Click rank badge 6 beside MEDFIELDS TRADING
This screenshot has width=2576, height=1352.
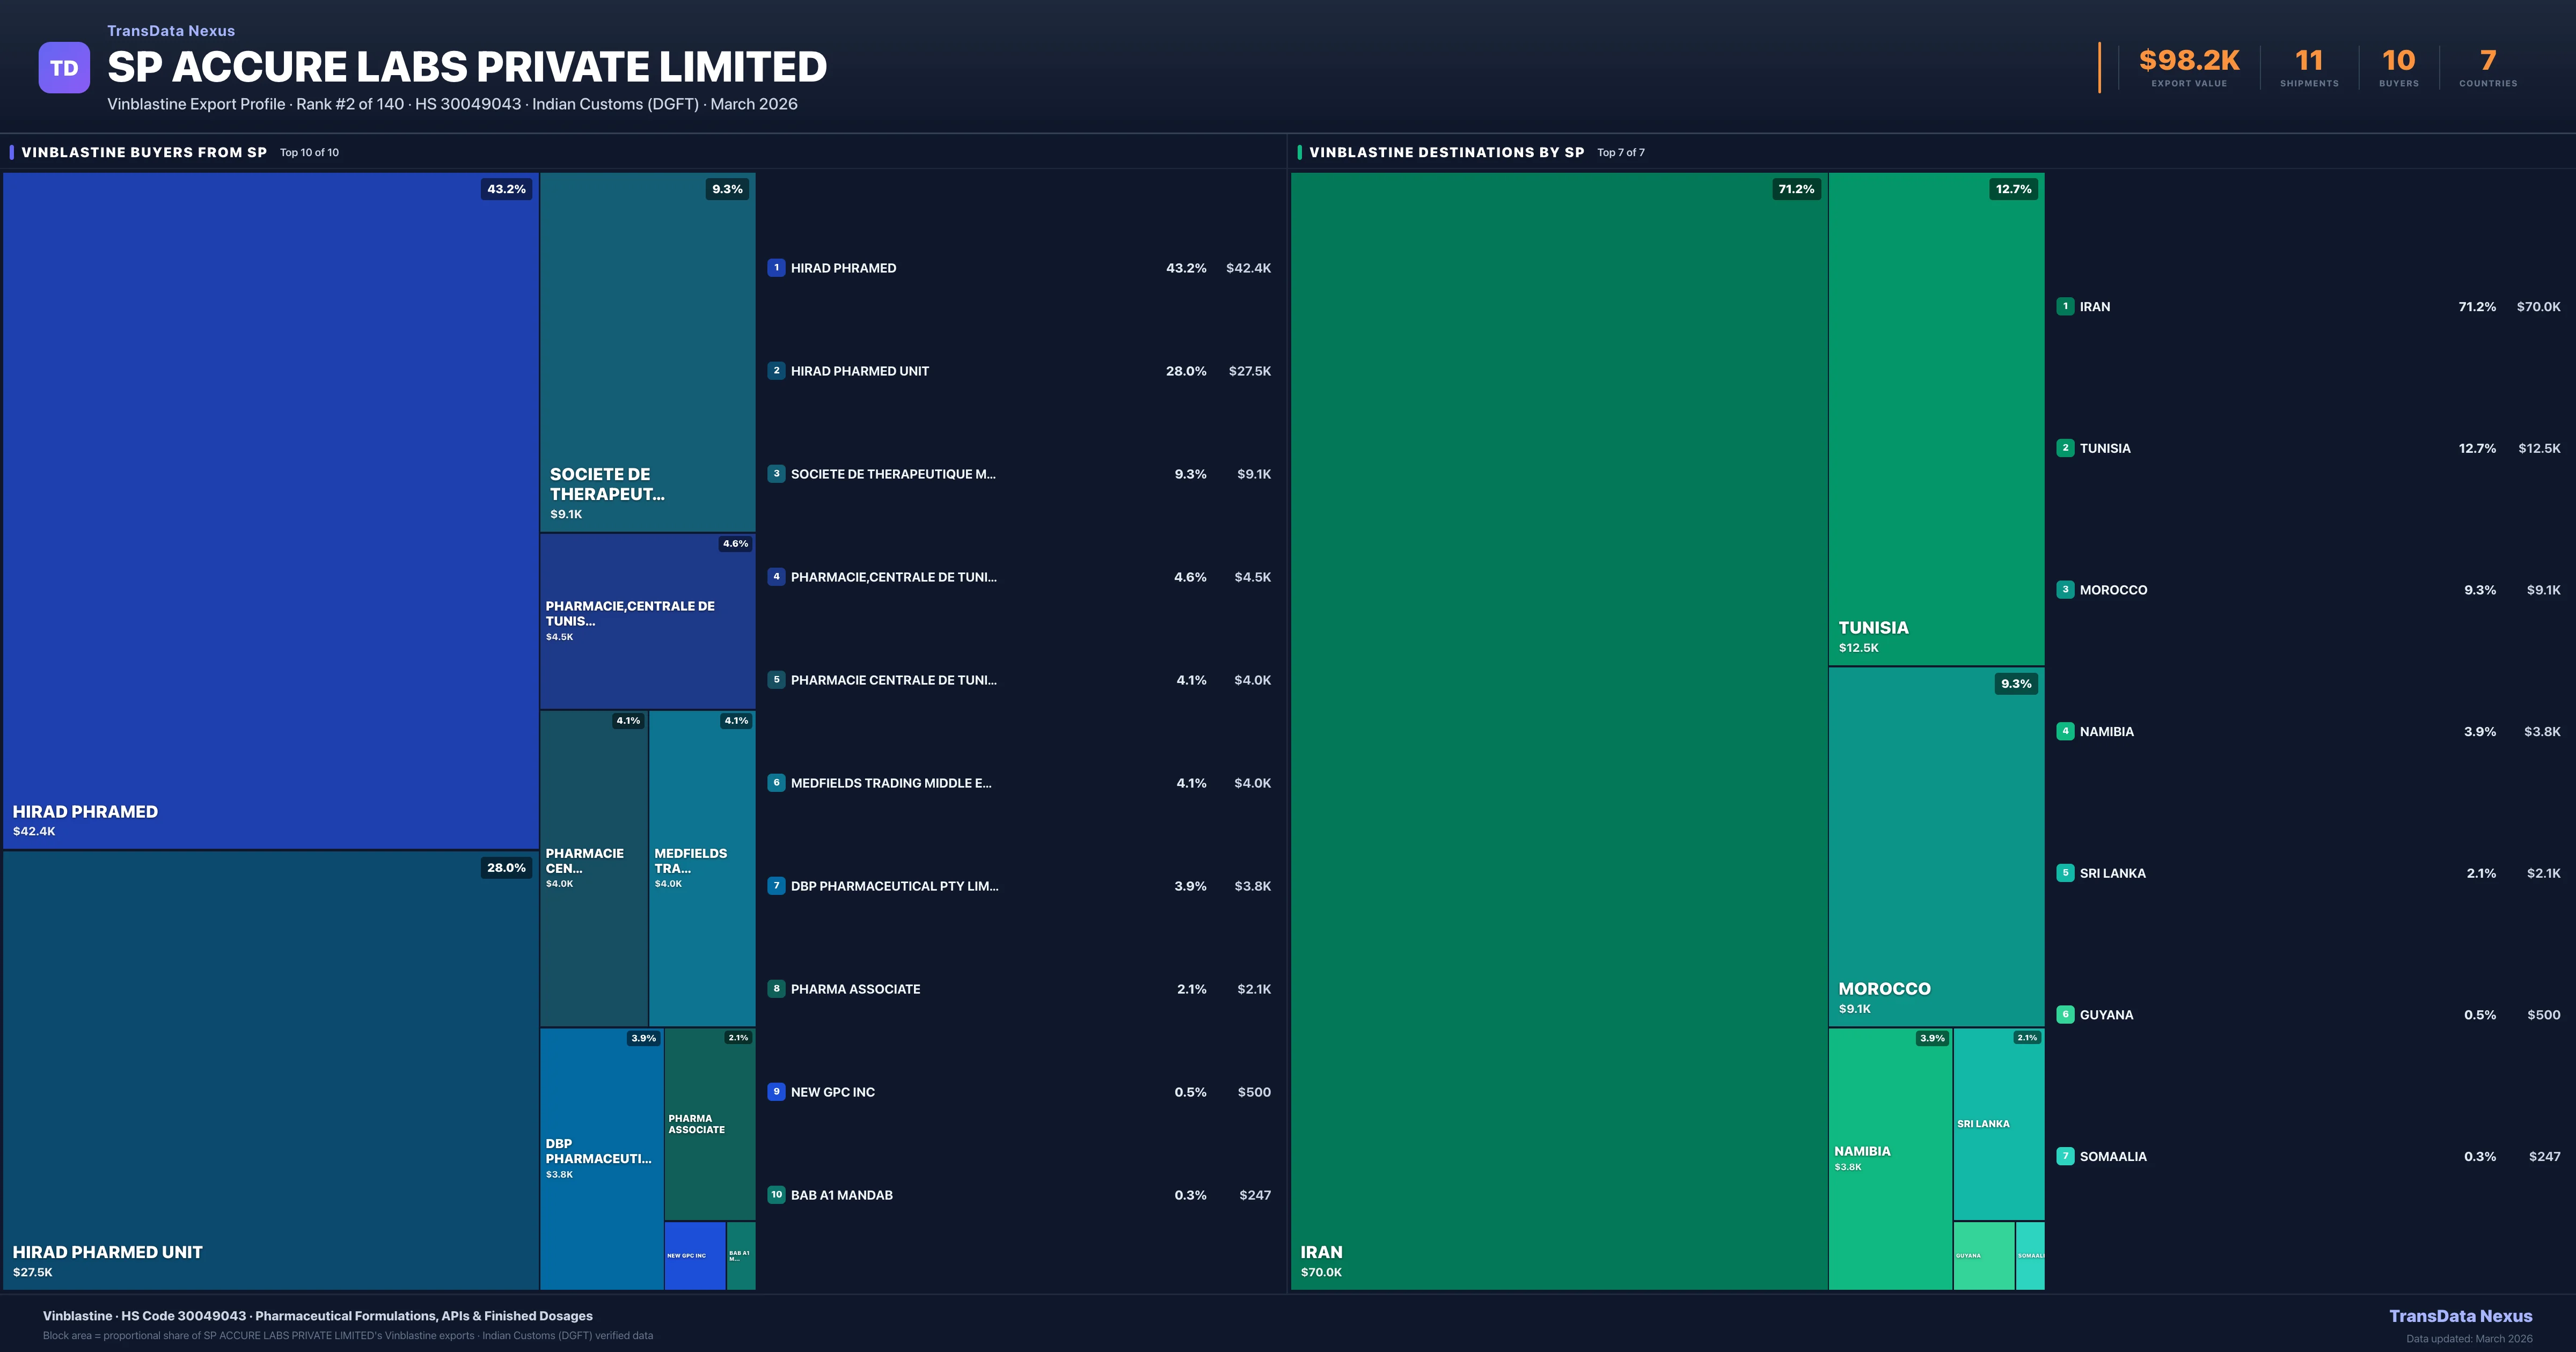tap(776, 783)
